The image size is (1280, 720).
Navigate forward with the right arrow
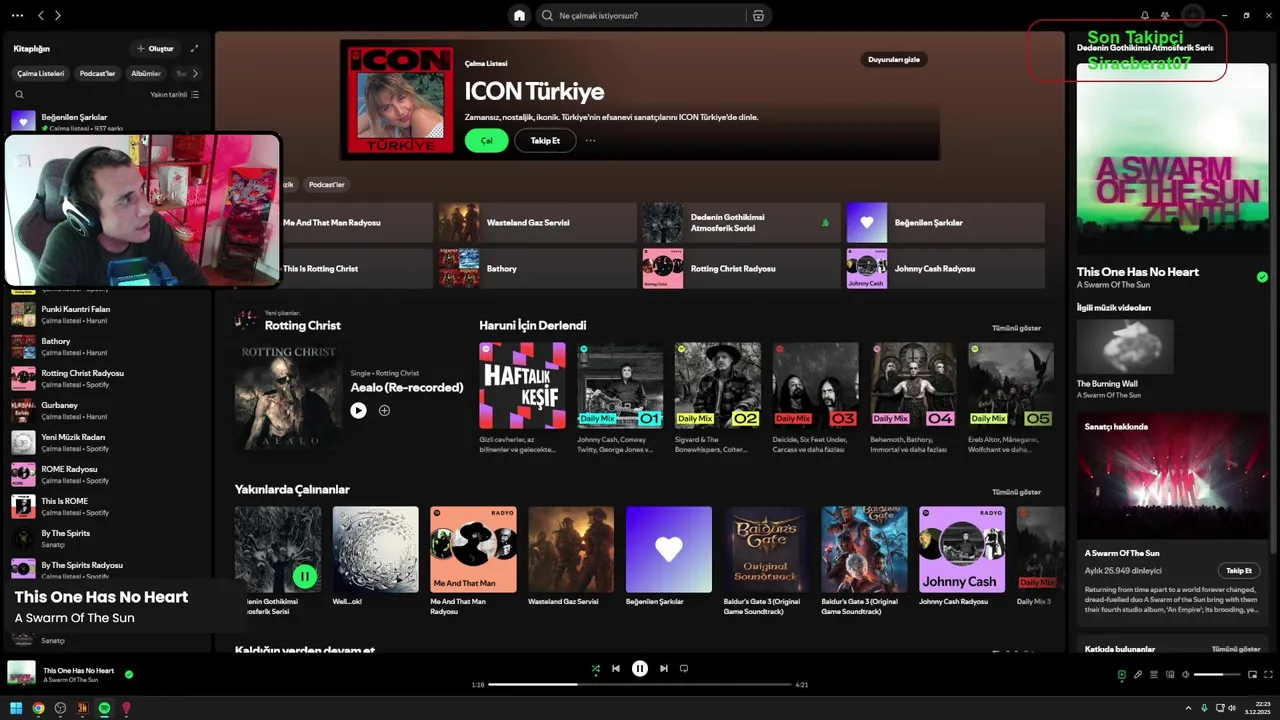(x=58, y=15)
